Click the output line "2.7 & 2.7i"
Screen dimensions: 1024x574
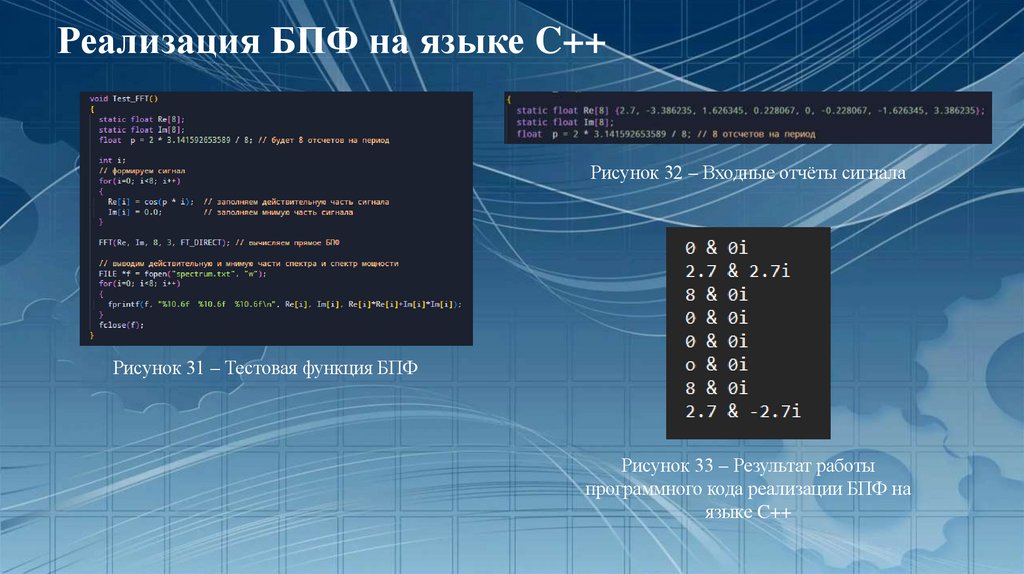737,271
